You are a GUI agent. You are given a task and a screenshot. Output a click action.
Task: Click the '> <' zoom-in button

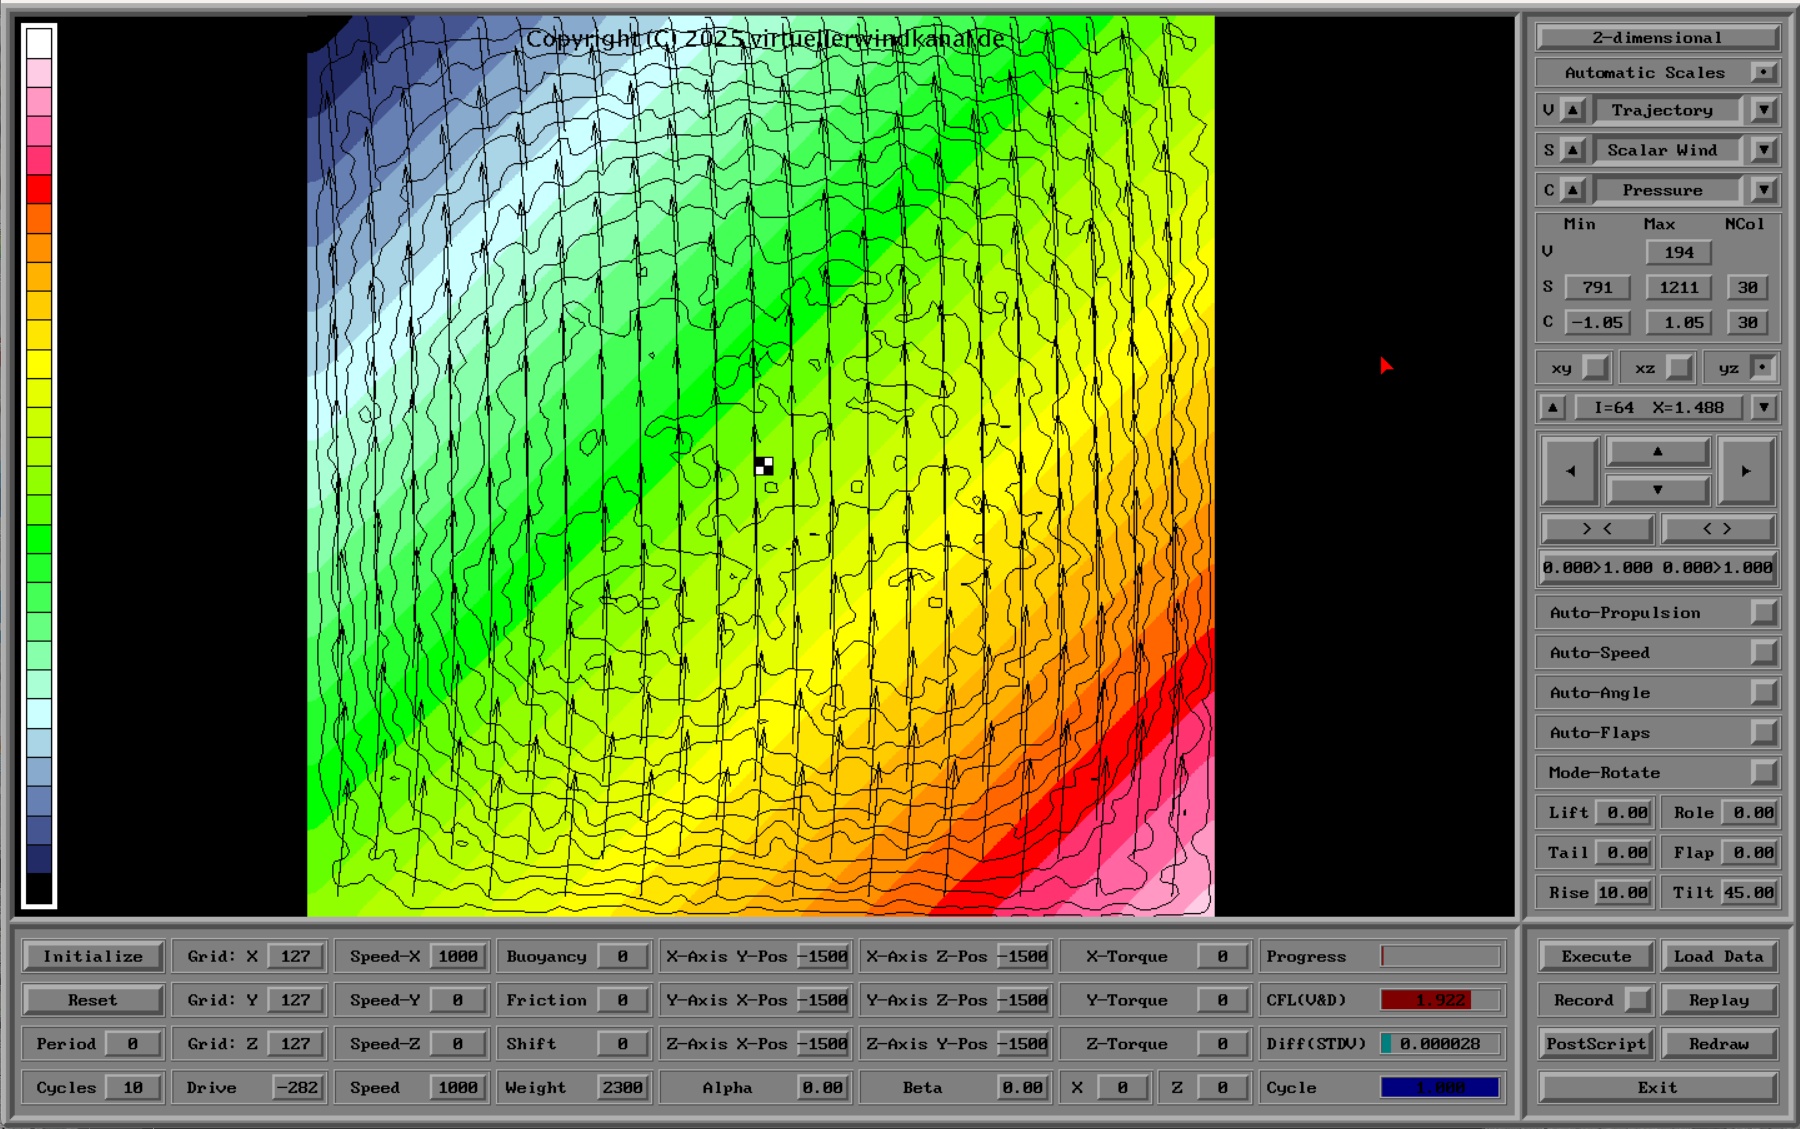(1597, 529)
